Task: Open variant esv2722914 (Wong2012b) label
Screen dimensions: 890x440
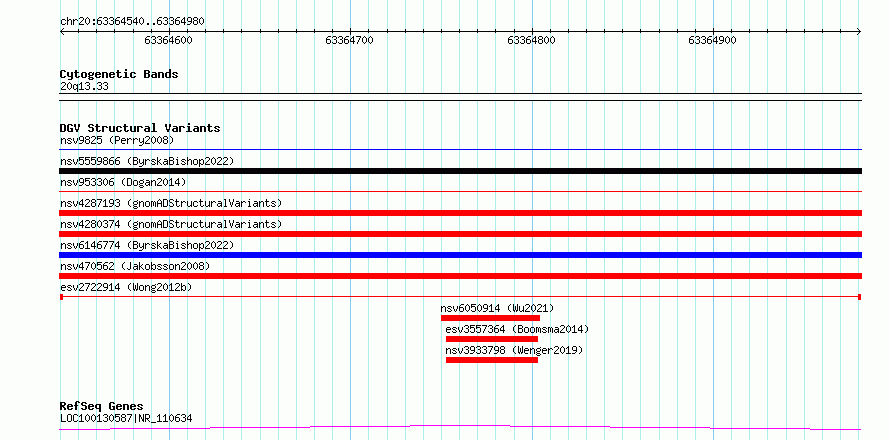Action: click(125, 287)
